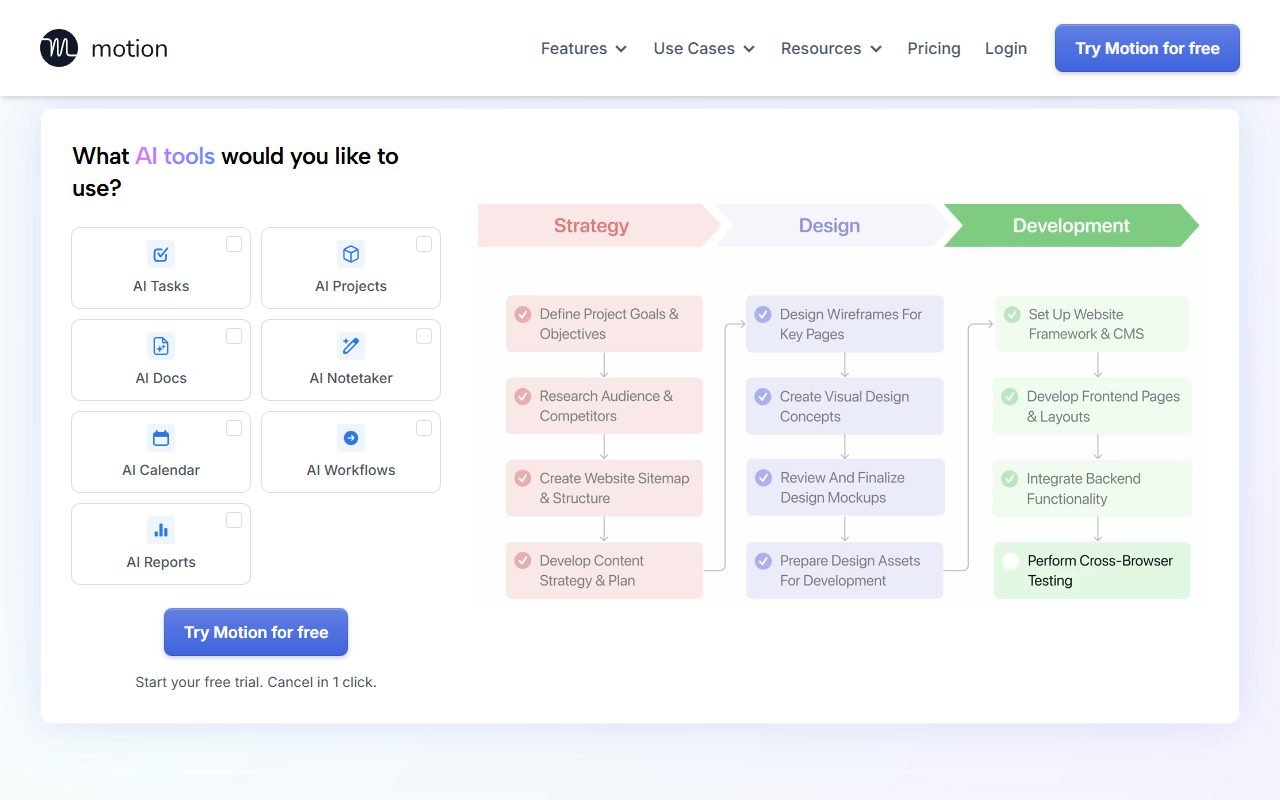Click check icon beside Design Wireframes For Key Pages
Image resolution: width=1280 pixels, height=800 pixels.
(x=763, y=314)
